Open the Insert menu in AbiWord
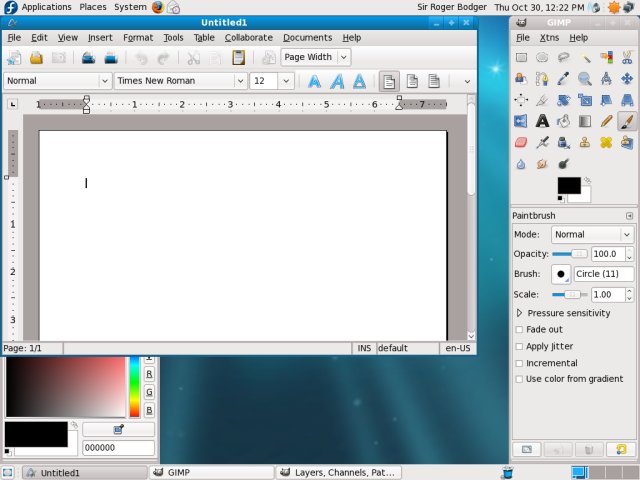The height and width of the screenshot is (480, 640). 100,38
